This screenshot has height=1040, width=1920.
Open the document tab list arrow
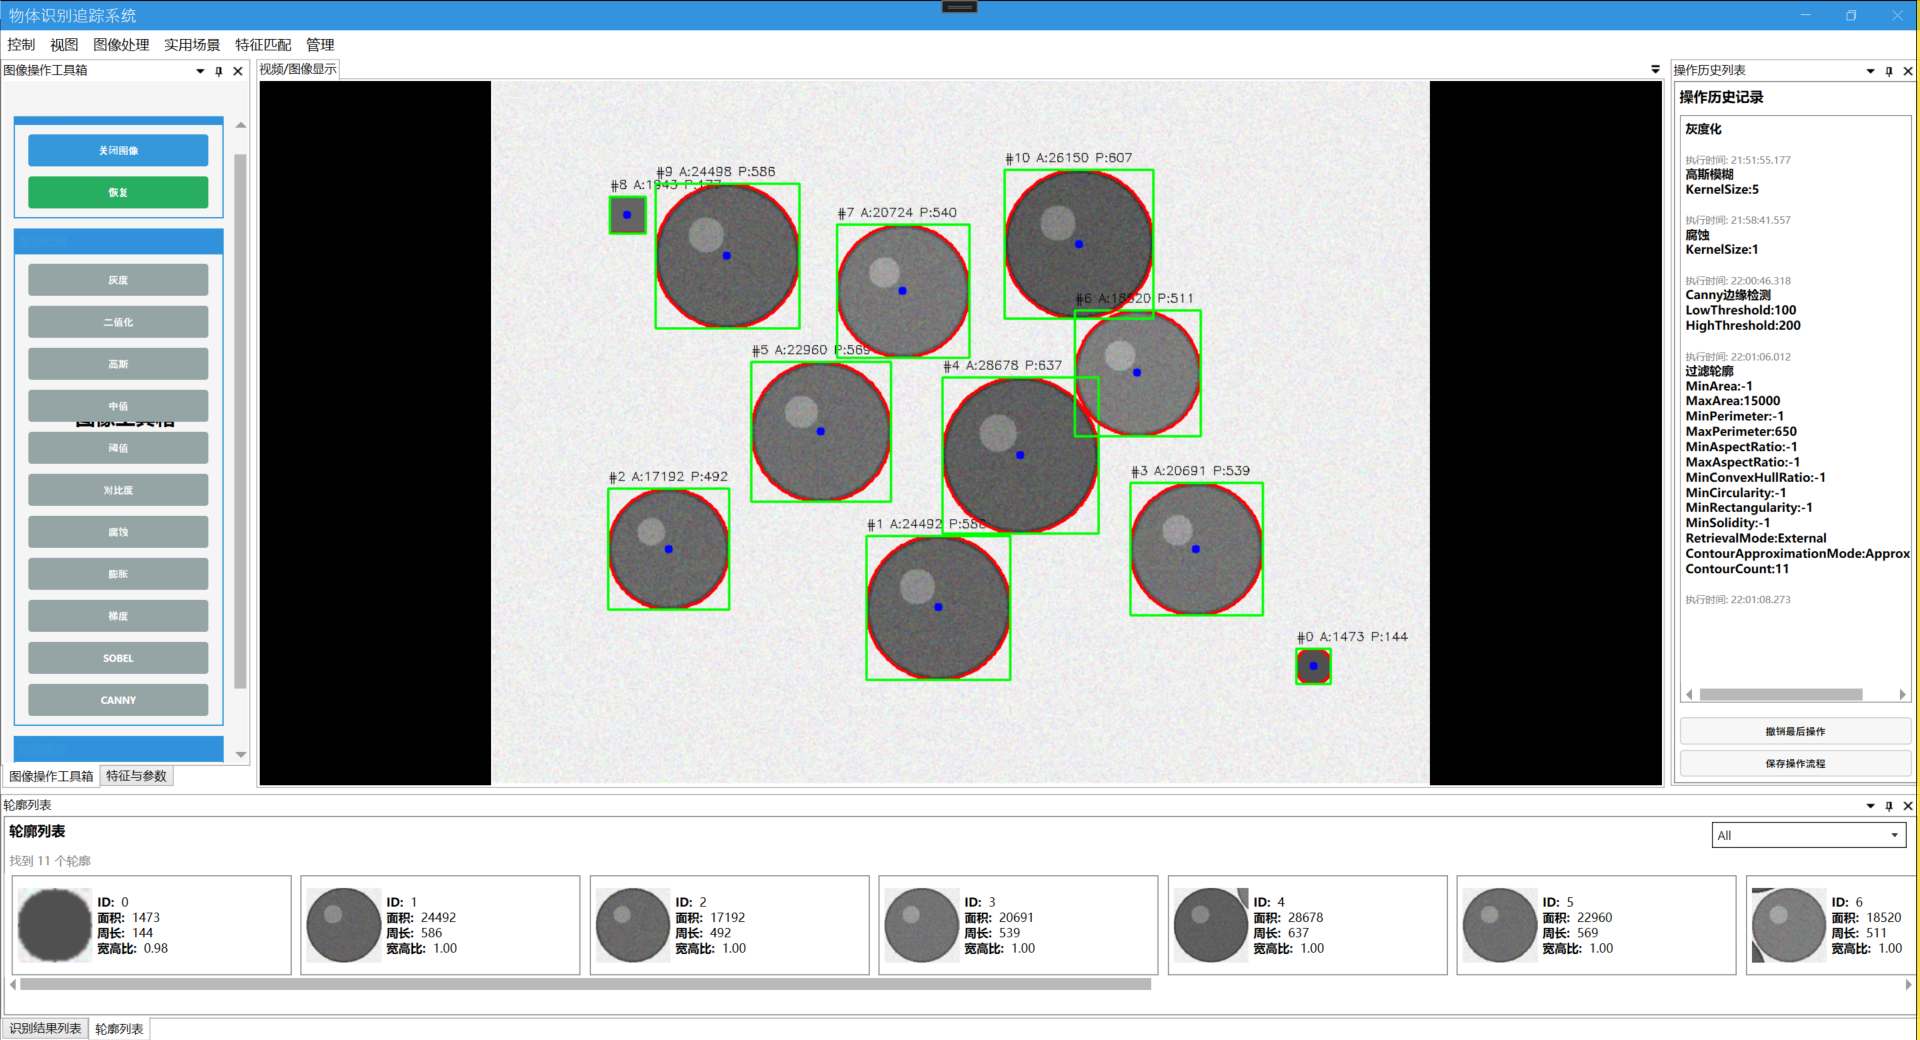click(1655, 69)
